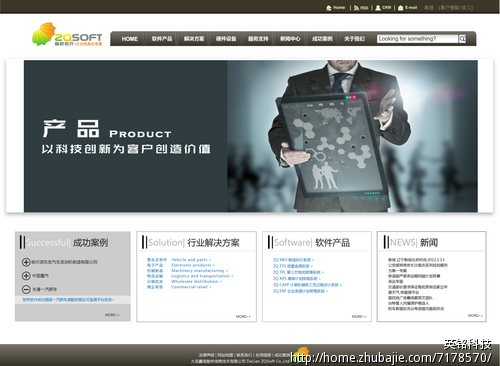Open the 服务支持 navigation menu item
Screen dimensions: 500x366
[258, 39]
